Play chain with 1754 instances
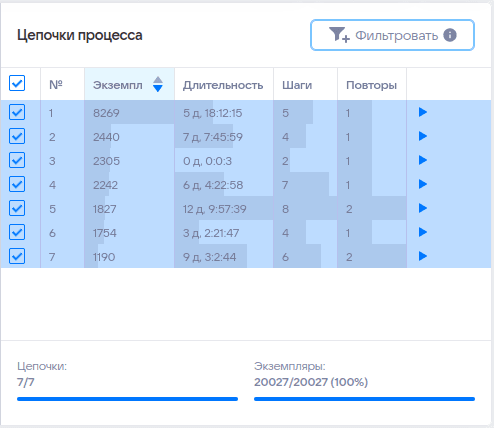Viewport: 494px width, 428px height. click(423, 232)
